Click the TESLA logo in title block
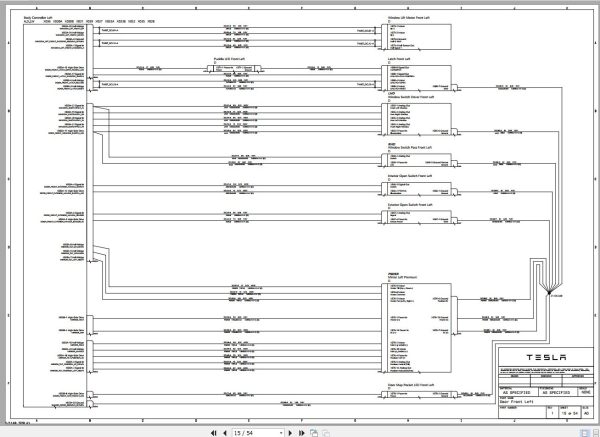This screenshot has height=437, width=600. click(x=546, y=357)
